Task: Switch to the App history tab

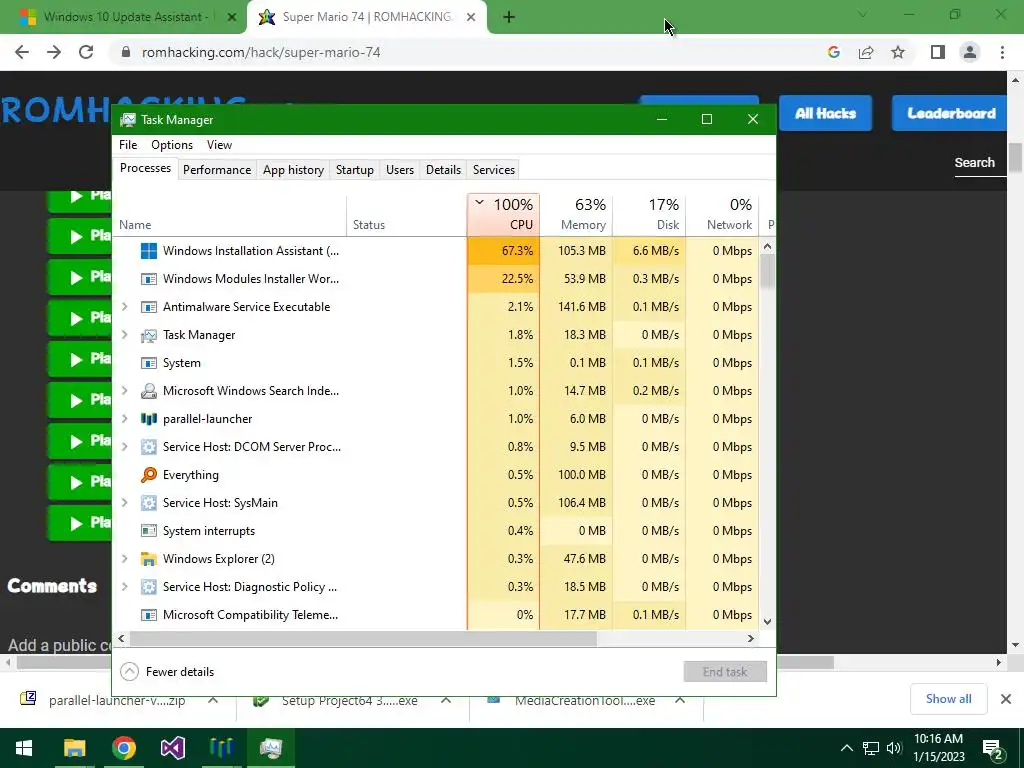Action: pyautogui.click(x=293, y=170)
